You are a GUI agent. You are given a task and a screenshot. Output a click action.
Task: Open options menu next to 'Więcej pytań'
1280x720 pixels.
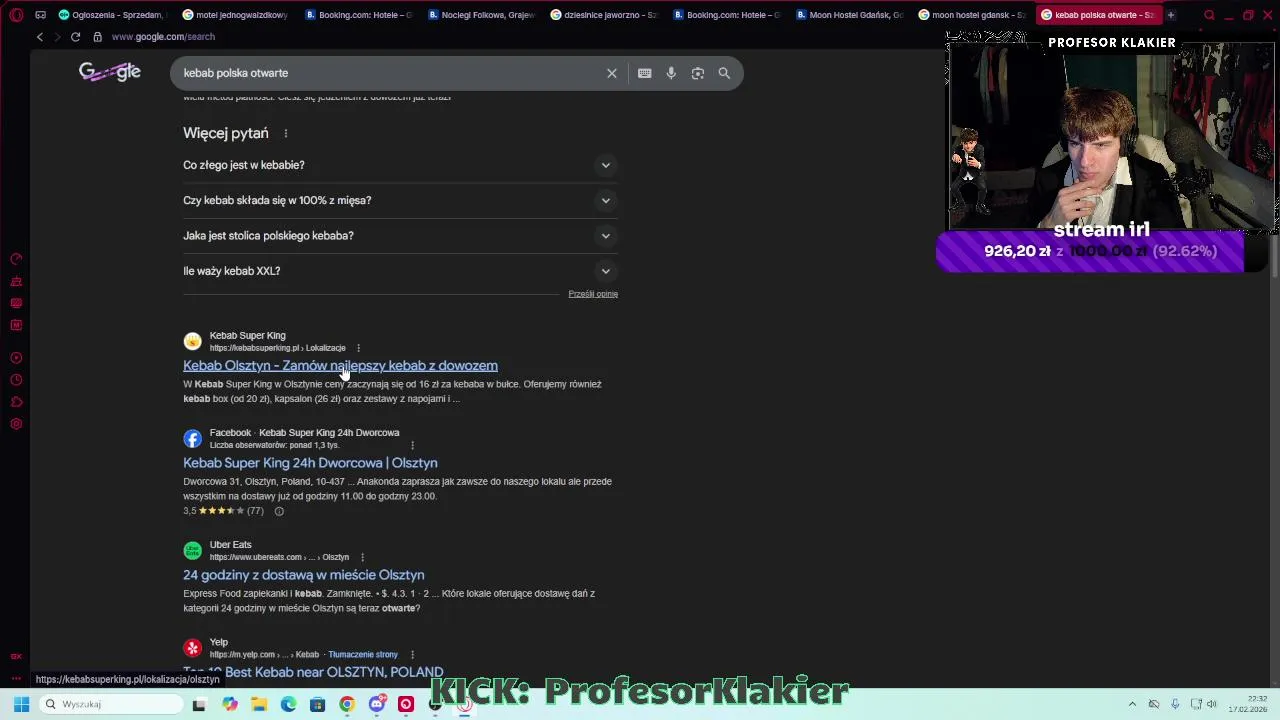click(x=286, y=133)
